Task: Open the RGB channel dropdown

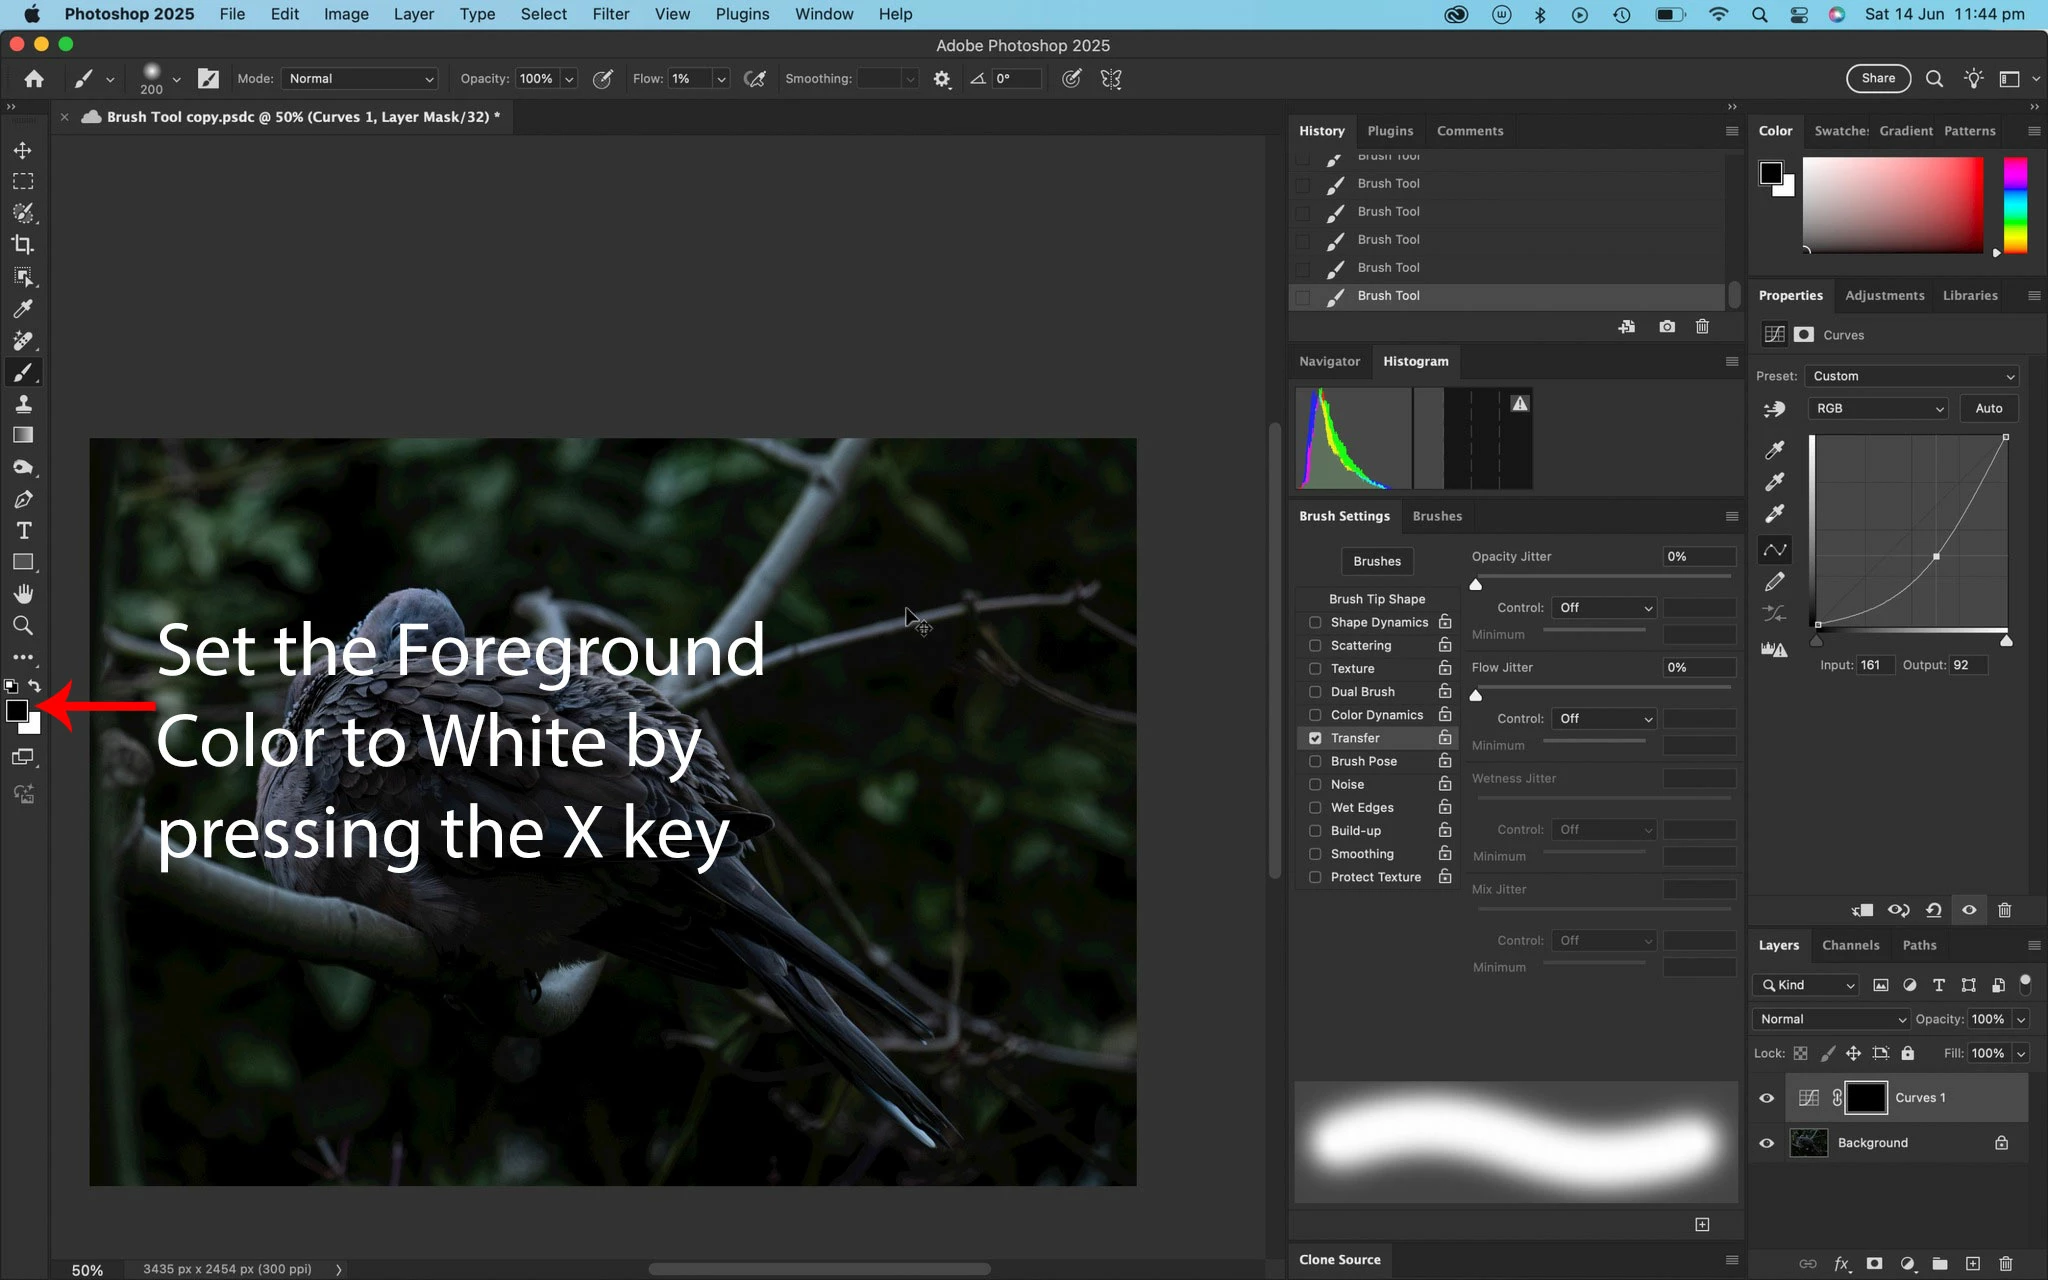Action: pos(1878,408)
